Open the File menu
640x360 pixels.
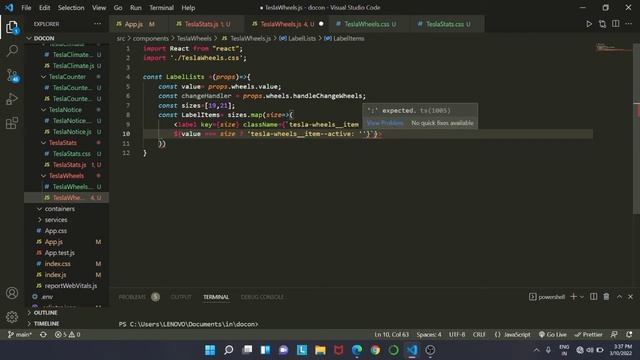pos(26,8)
